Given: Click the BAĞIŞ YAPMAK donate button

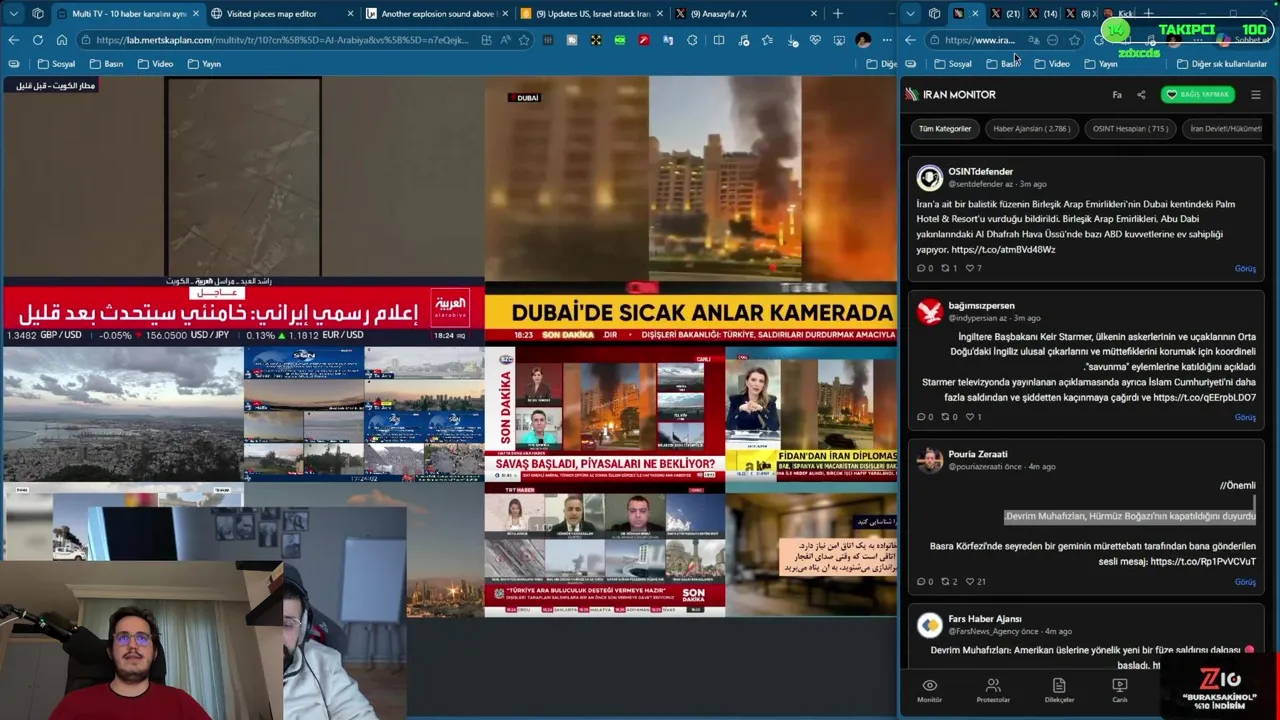Looking at the screenshot, I should click(1198, 95).
